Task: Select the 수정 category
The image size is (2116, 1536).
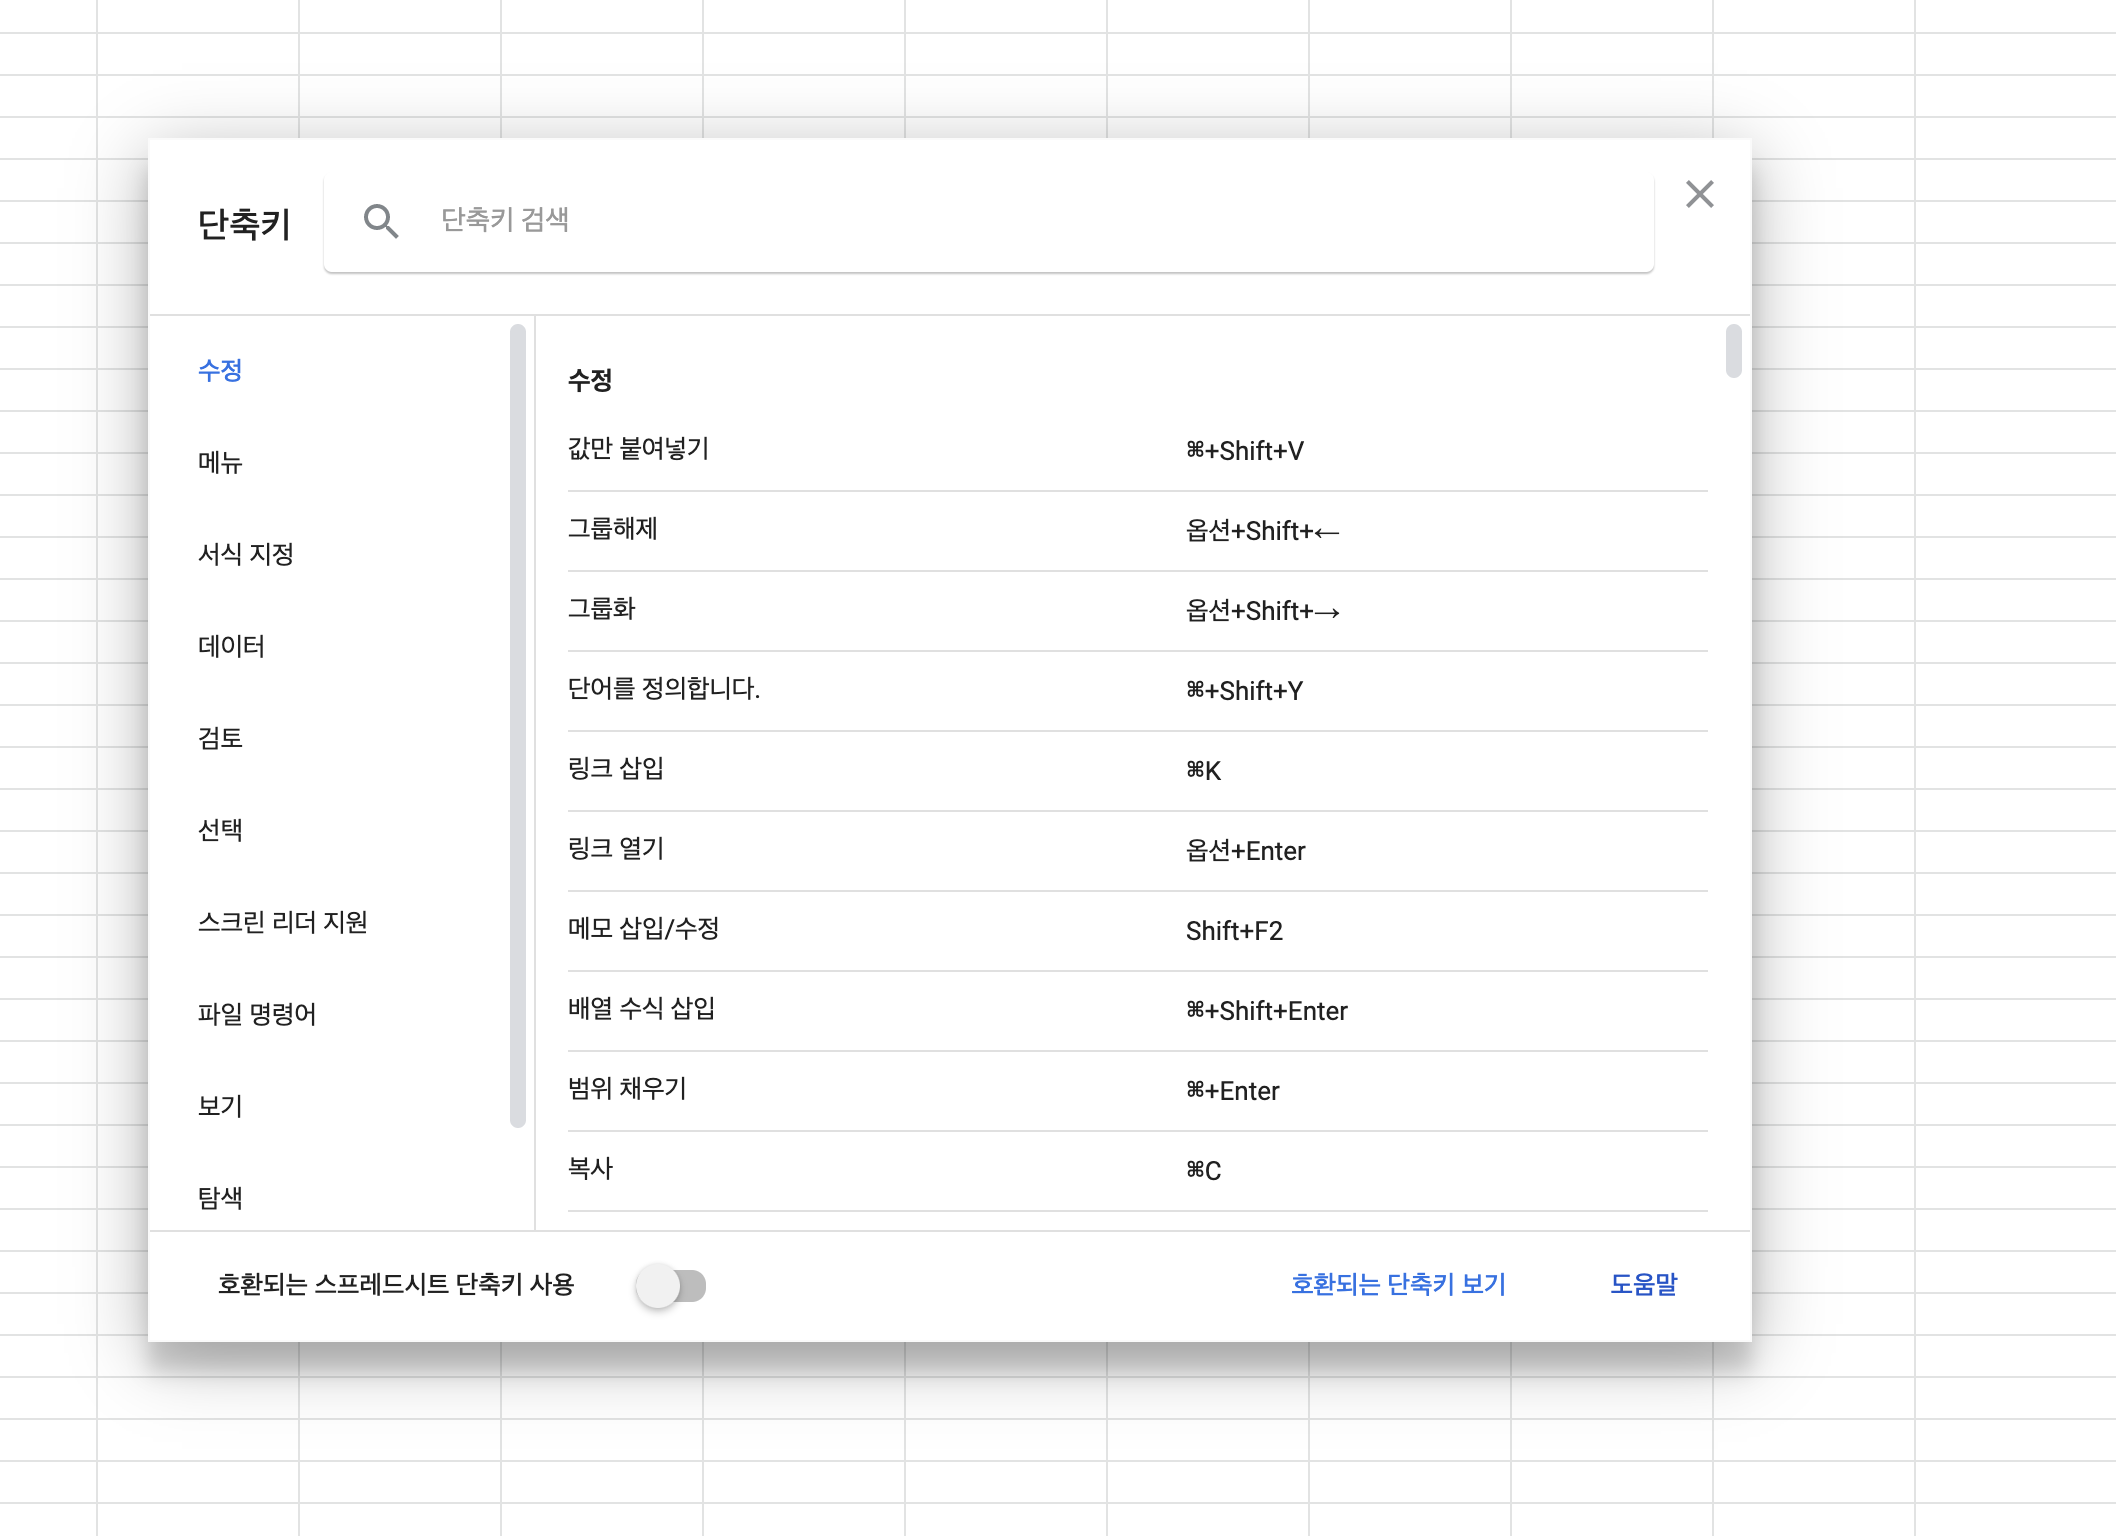Action: click(x=220, y=370)
